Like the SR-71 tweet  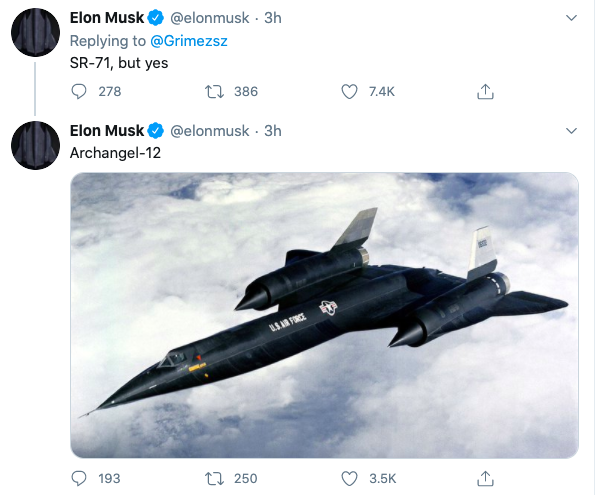pyautogui.click(x=349, y=91)
